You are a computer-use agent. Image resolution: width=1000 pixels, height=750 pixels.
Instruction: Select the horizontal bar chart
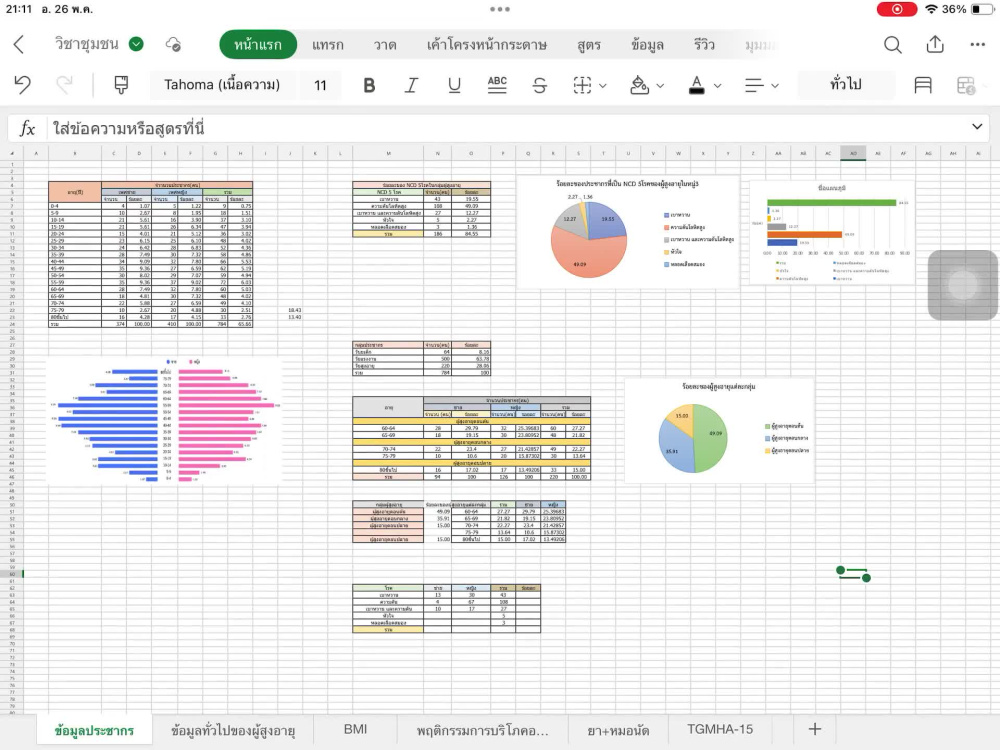(x=832, y=233)
